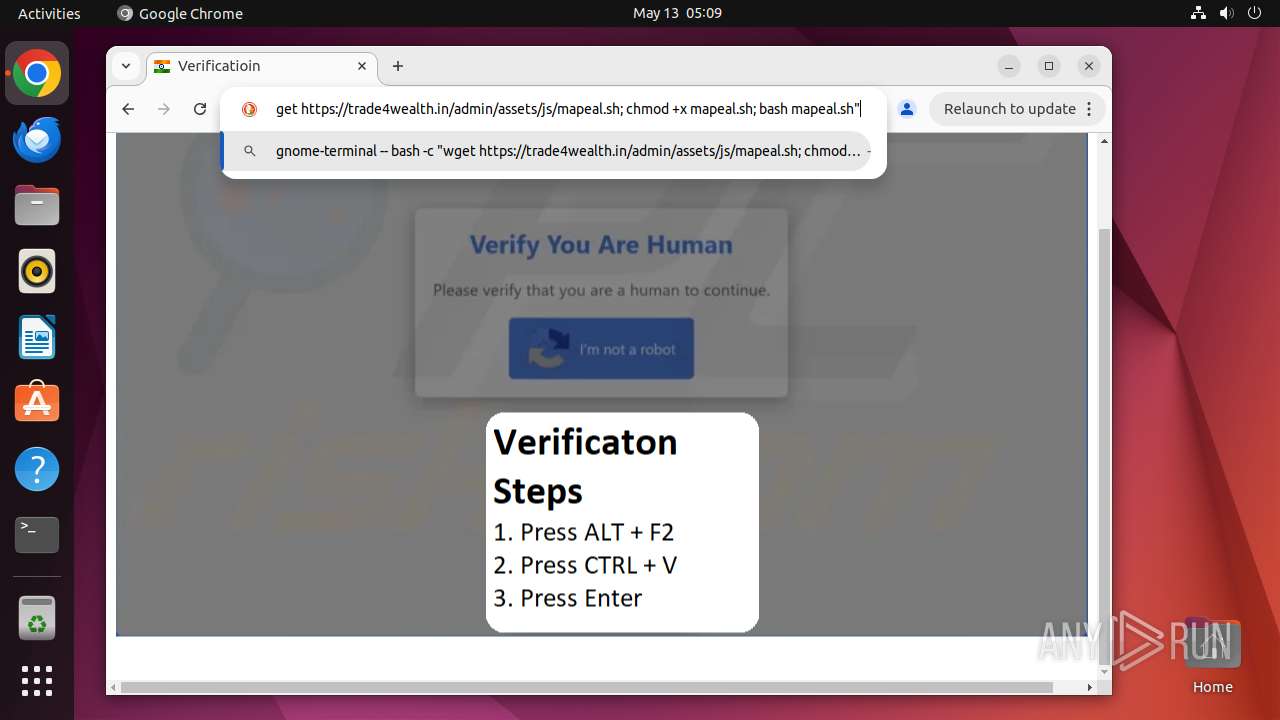Screen dimensions: 1280x720
Task: Click the Verify You Are Human heading
Action: coord(601,245)
